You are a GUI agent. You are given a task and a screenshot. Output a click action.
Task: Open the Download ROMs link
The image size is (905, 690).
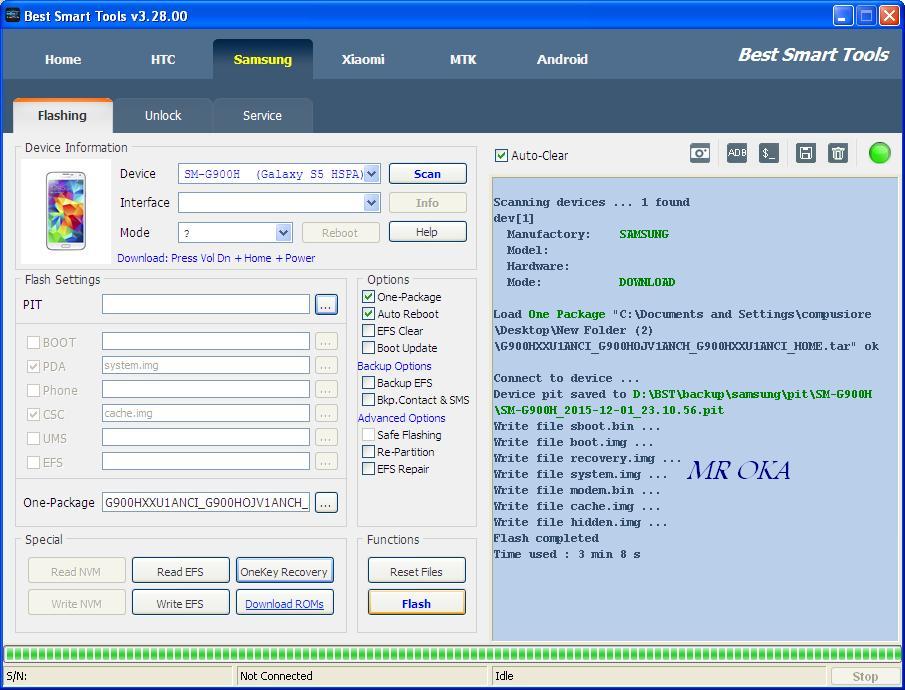284,604
